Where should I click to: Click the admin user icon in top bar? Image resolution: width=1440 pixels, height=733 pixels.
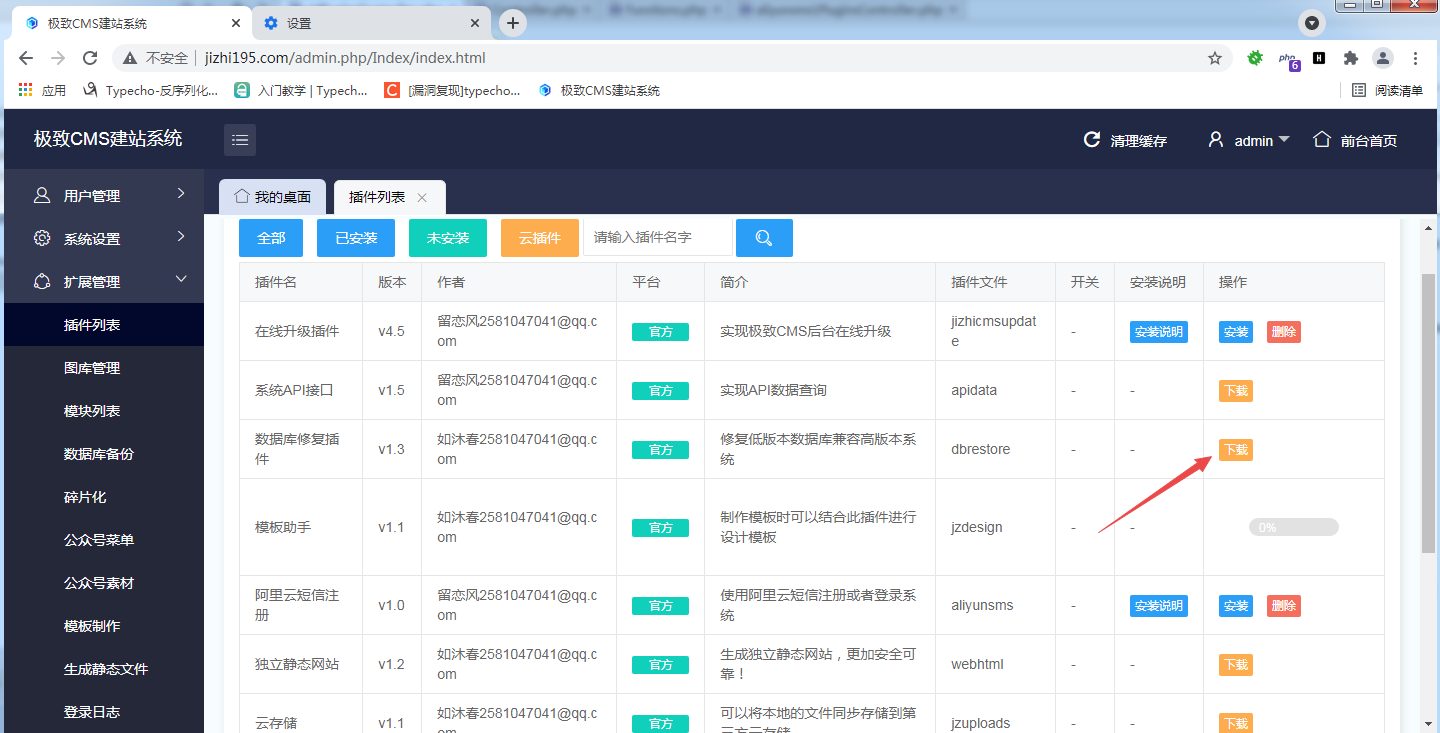point(1215,140)
